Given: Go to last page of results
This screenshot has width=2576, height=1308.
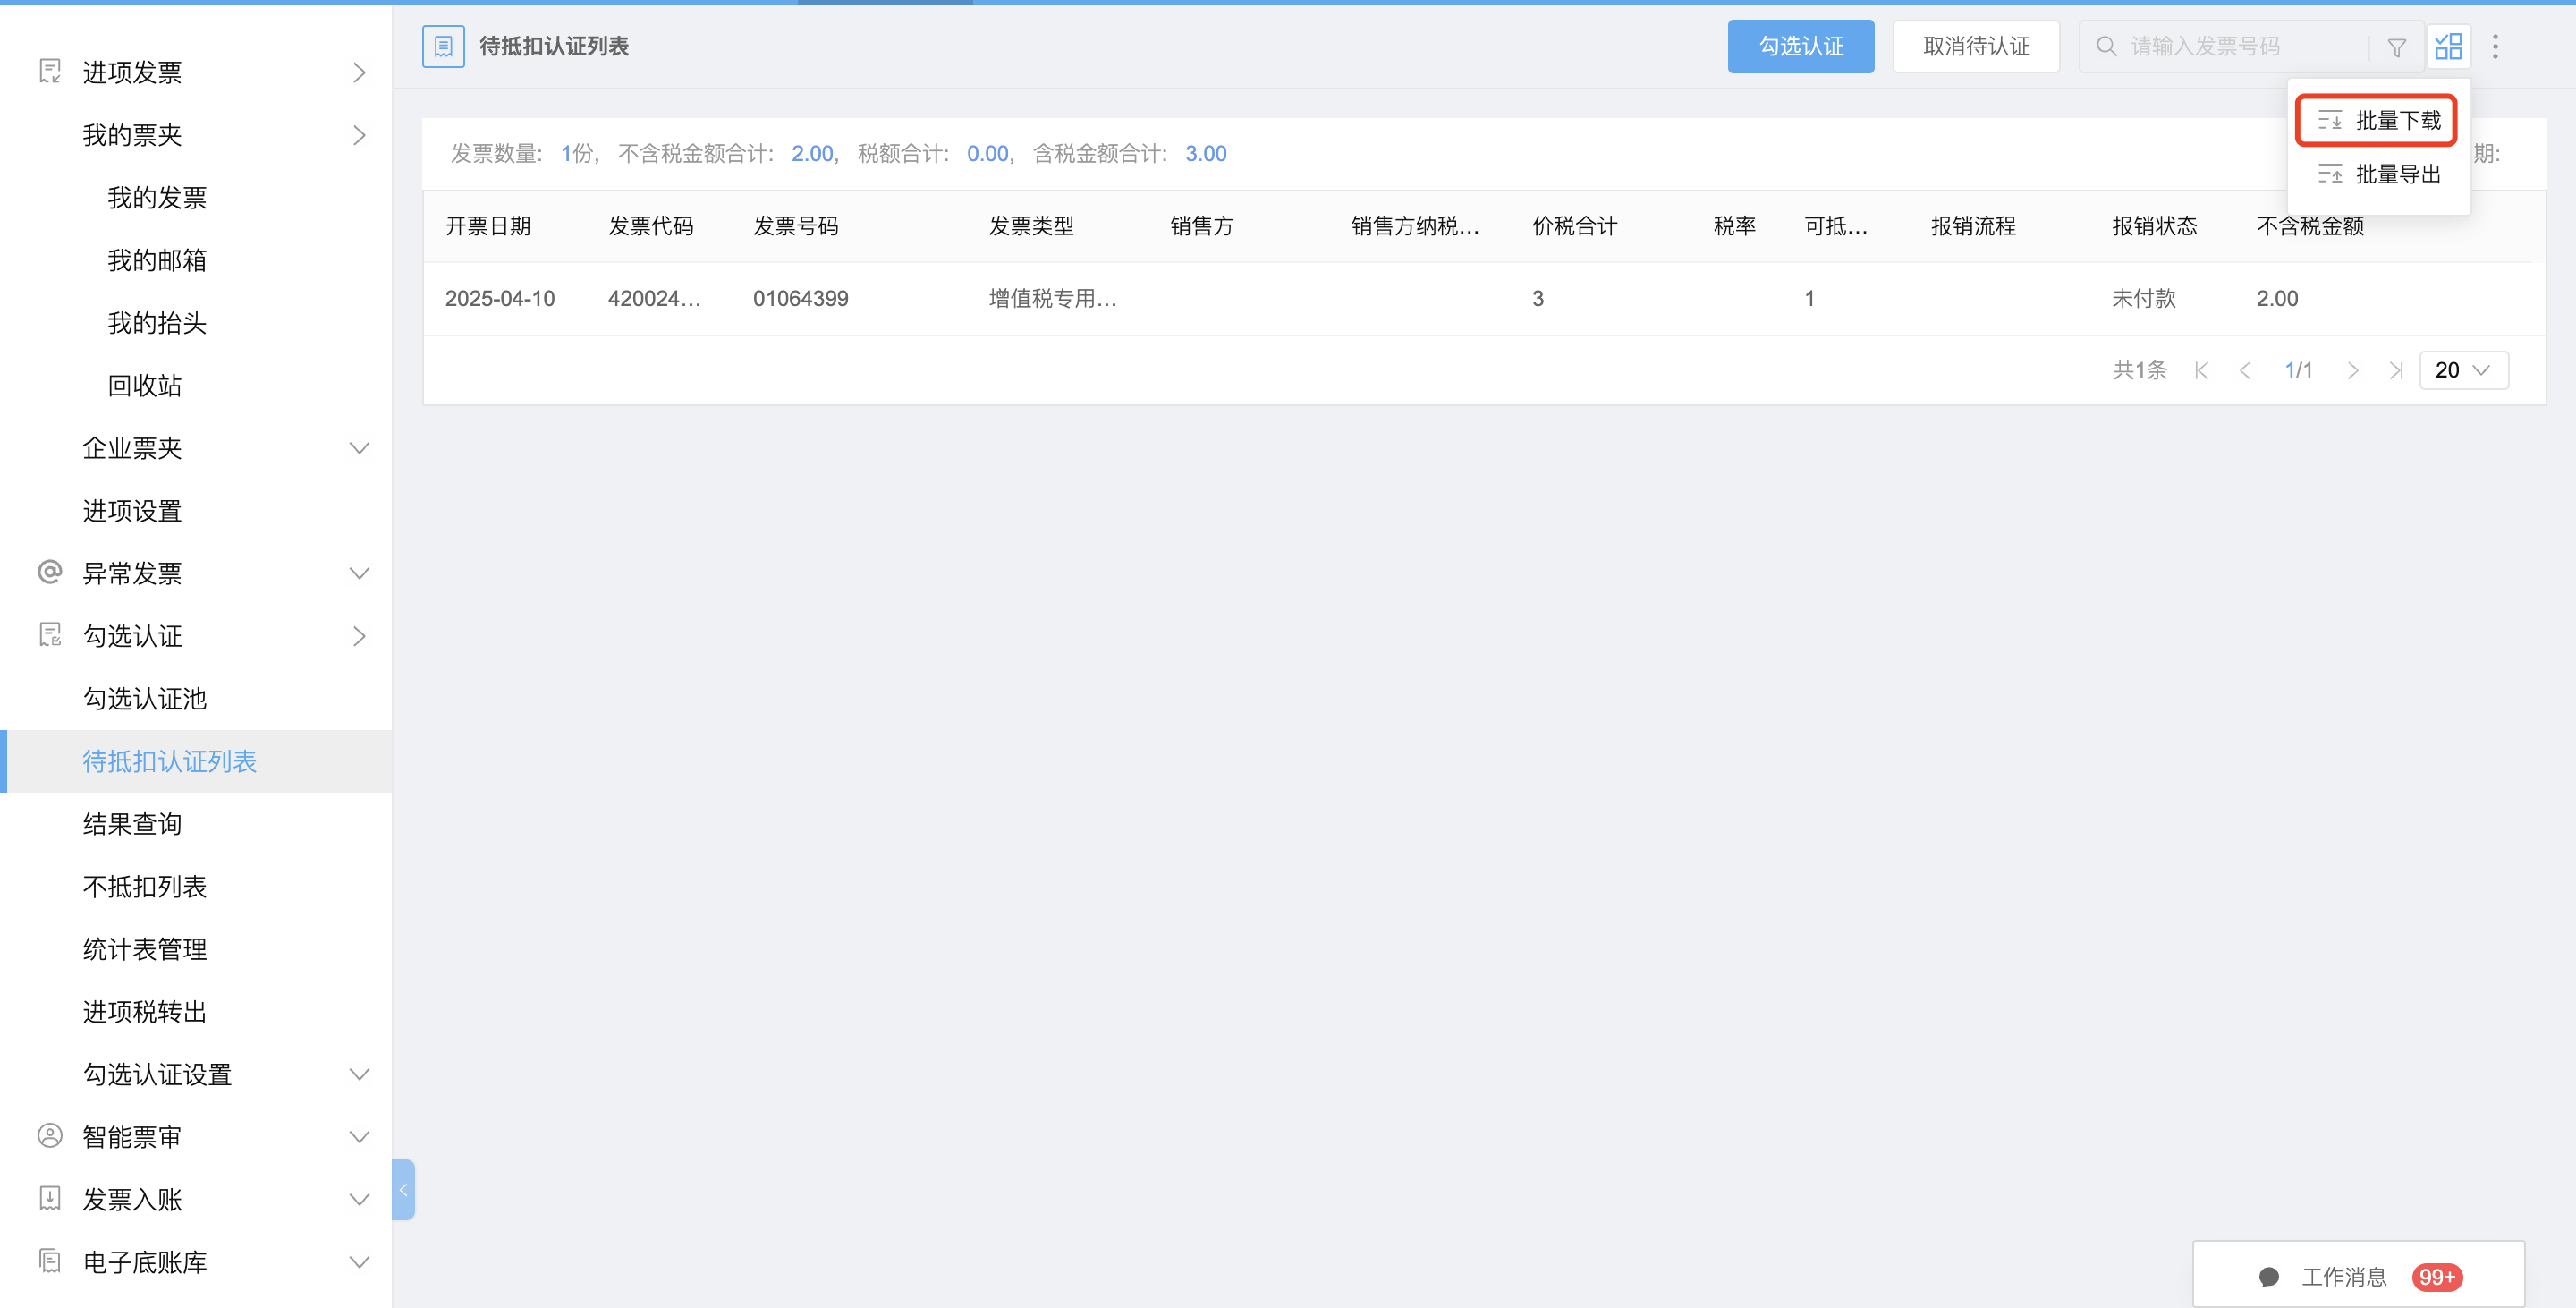Looking at the screenshot, I should coord(2396,371).
